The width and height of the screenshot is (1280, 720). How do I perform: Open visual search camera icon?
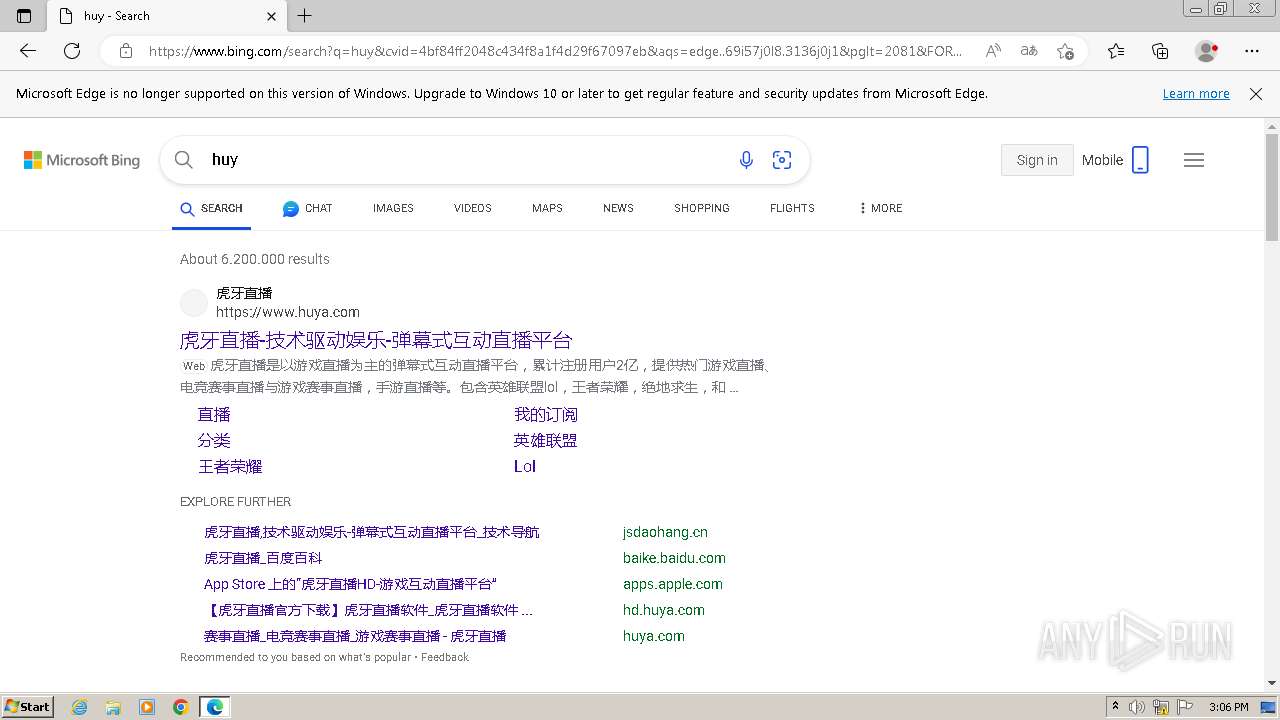782,160
